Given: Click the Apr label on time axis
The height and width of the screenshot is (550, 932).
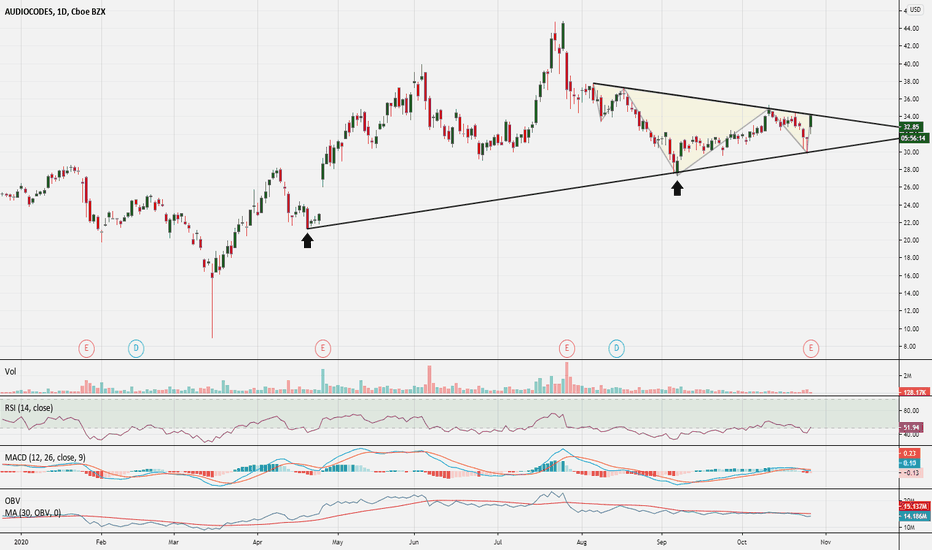Looking at the screenshot, I should (257, 542).
